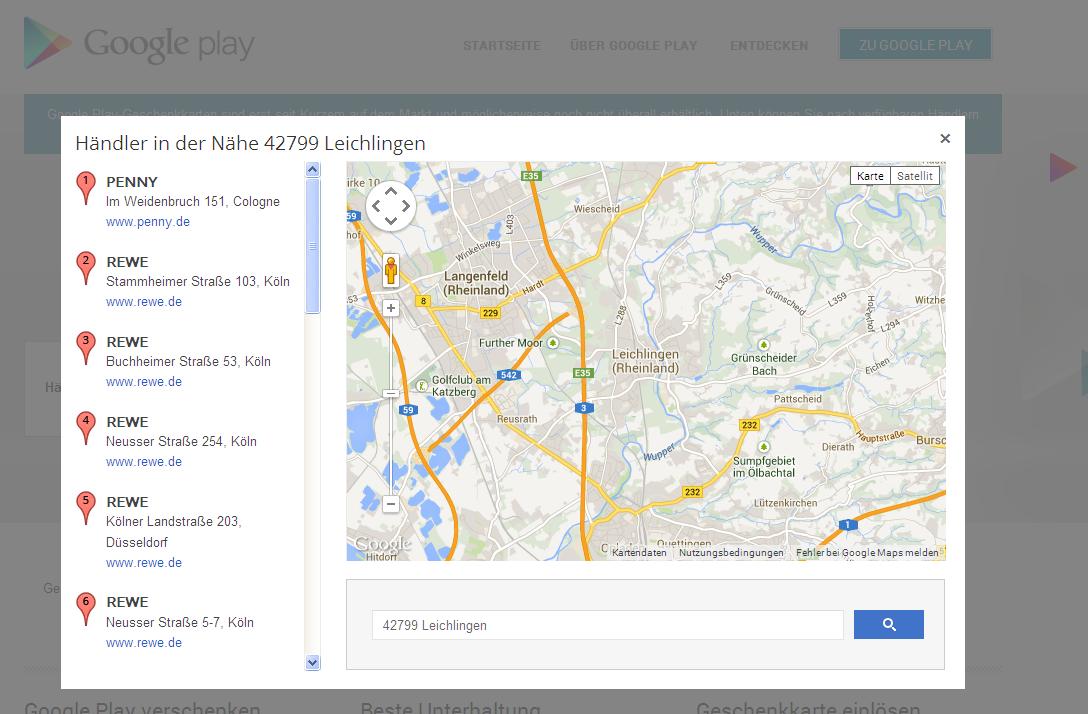
Task: Click the Google logo on the map
Action: [x=382, y=543]
